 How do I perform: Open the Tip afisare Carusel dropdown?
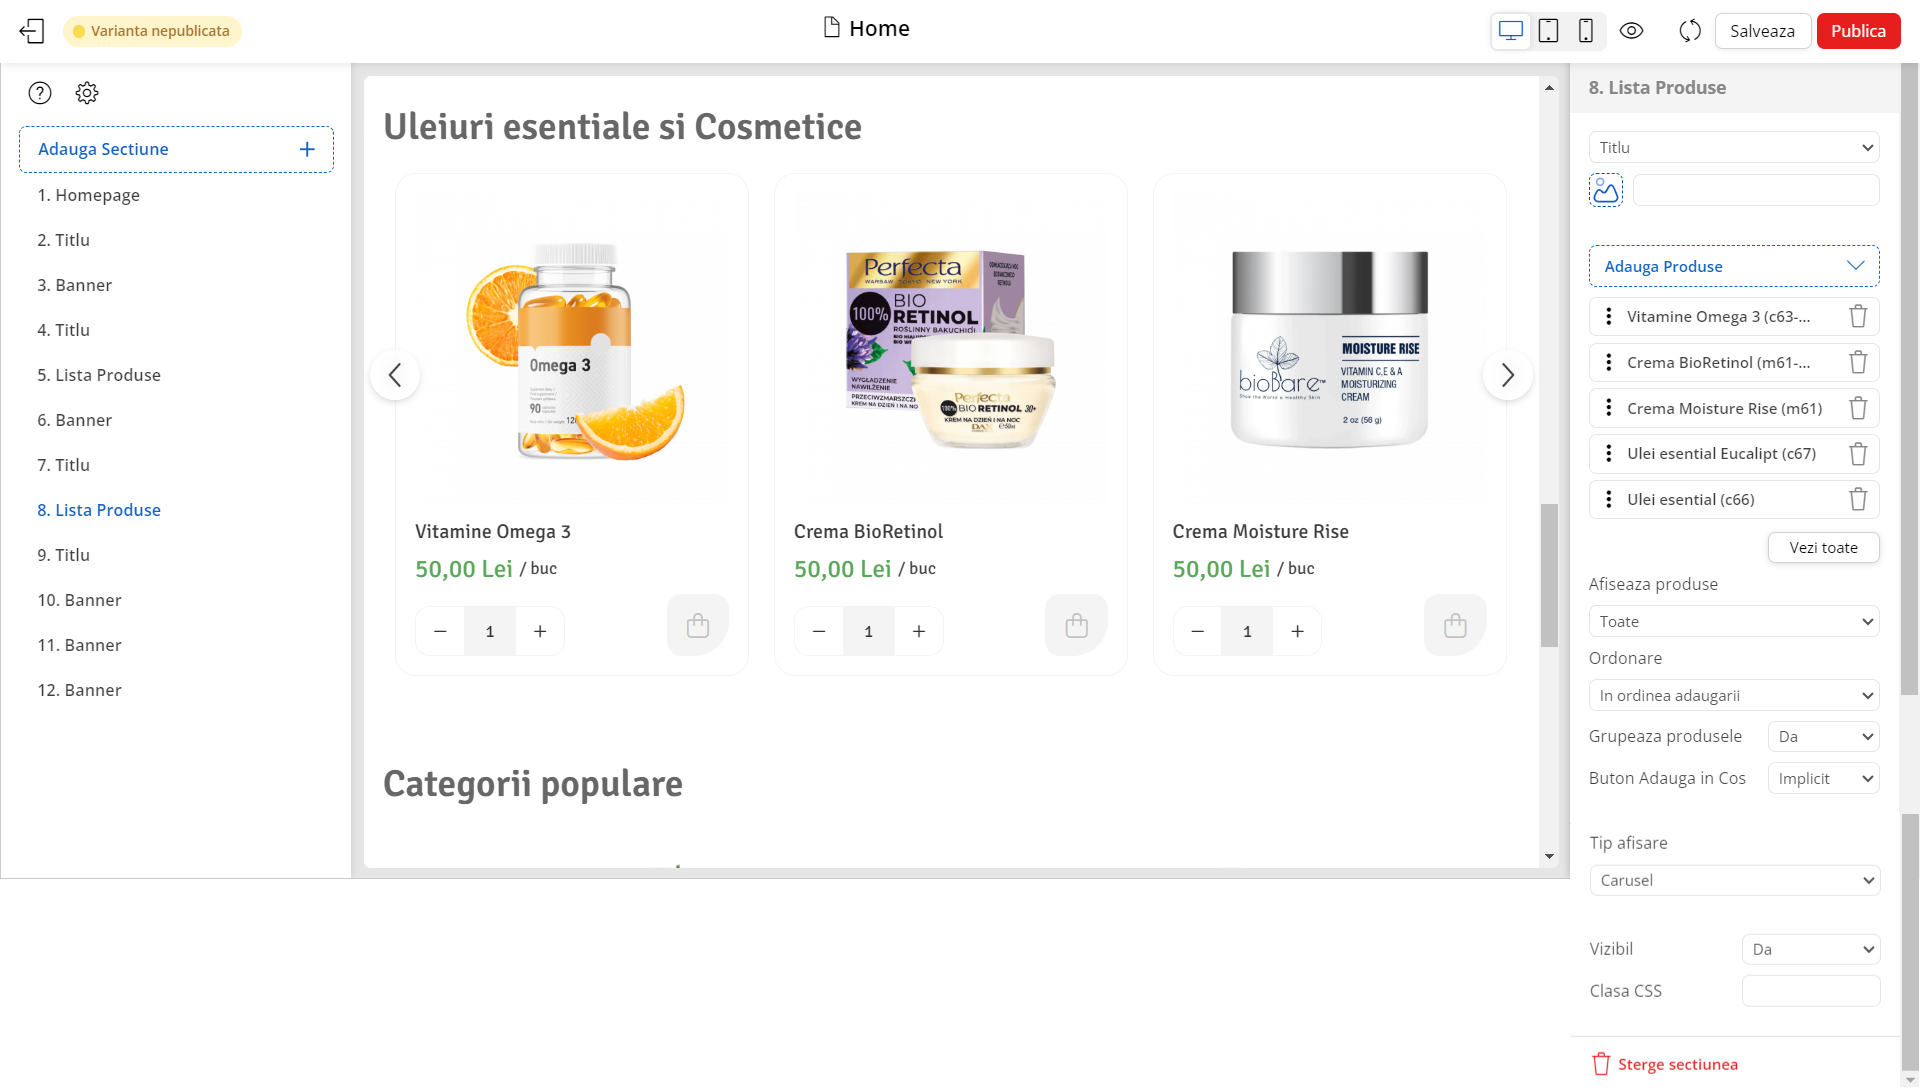click(x=1735, y=880)
